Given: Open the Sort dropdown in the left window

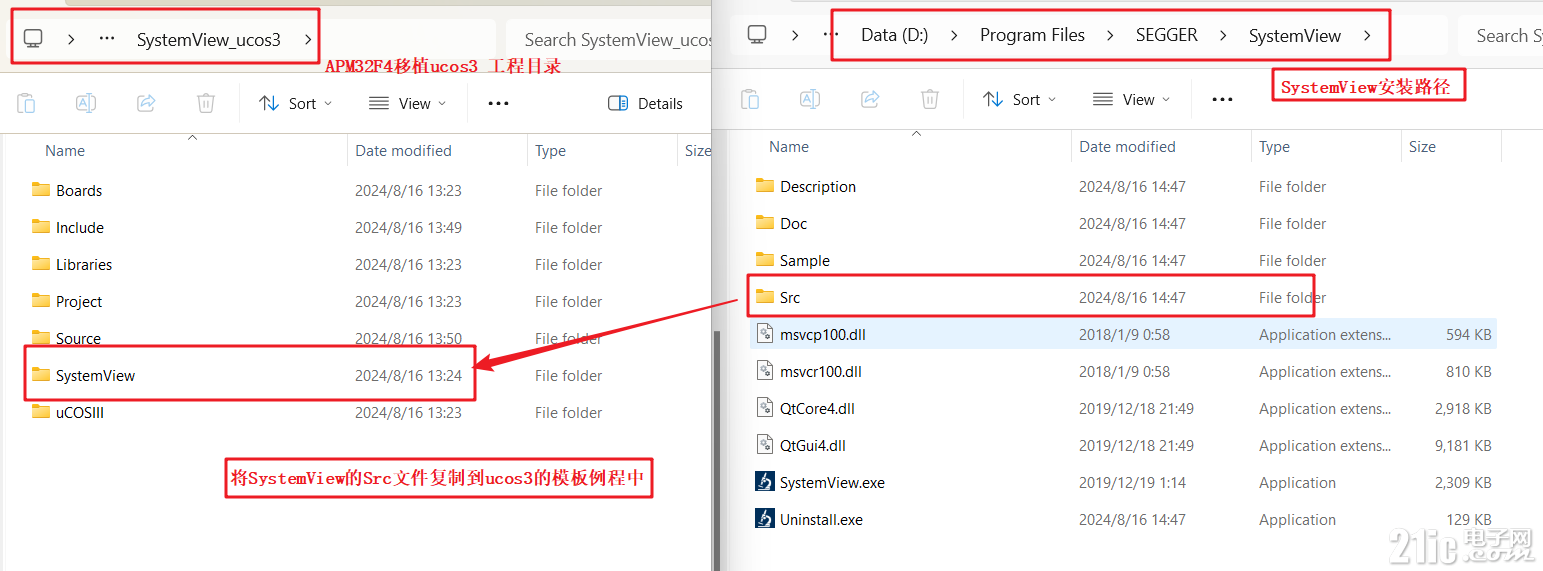Looking at the screenshot, I should (295, 103).
